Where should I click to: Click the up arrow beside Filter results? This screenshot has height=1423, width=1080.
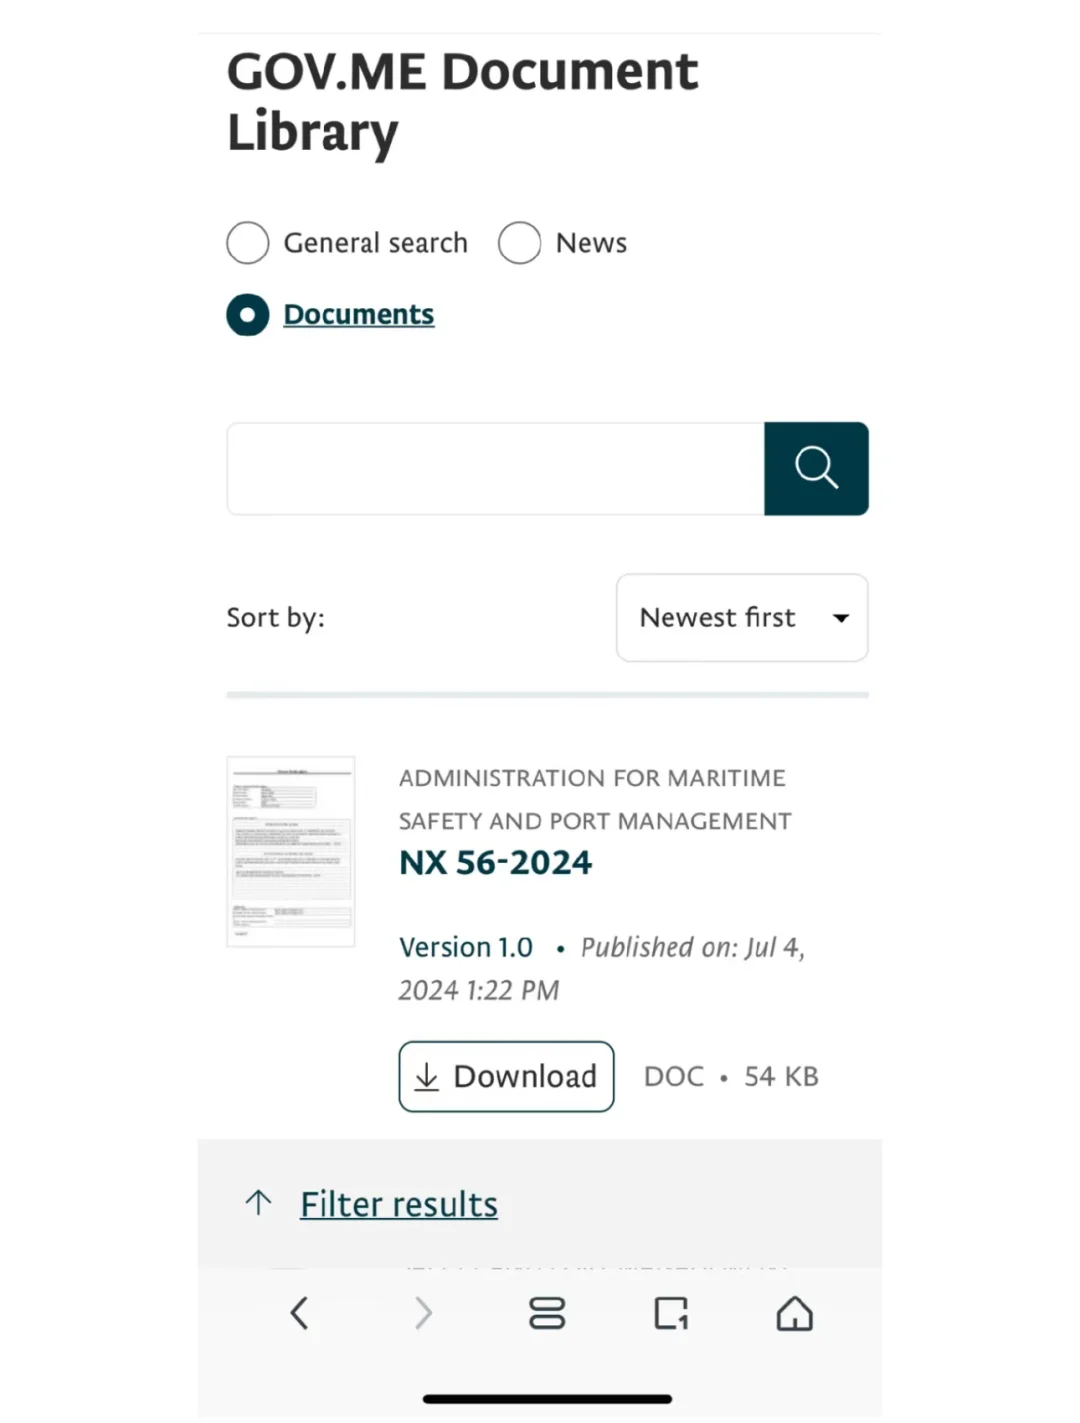pos(259,1203)
